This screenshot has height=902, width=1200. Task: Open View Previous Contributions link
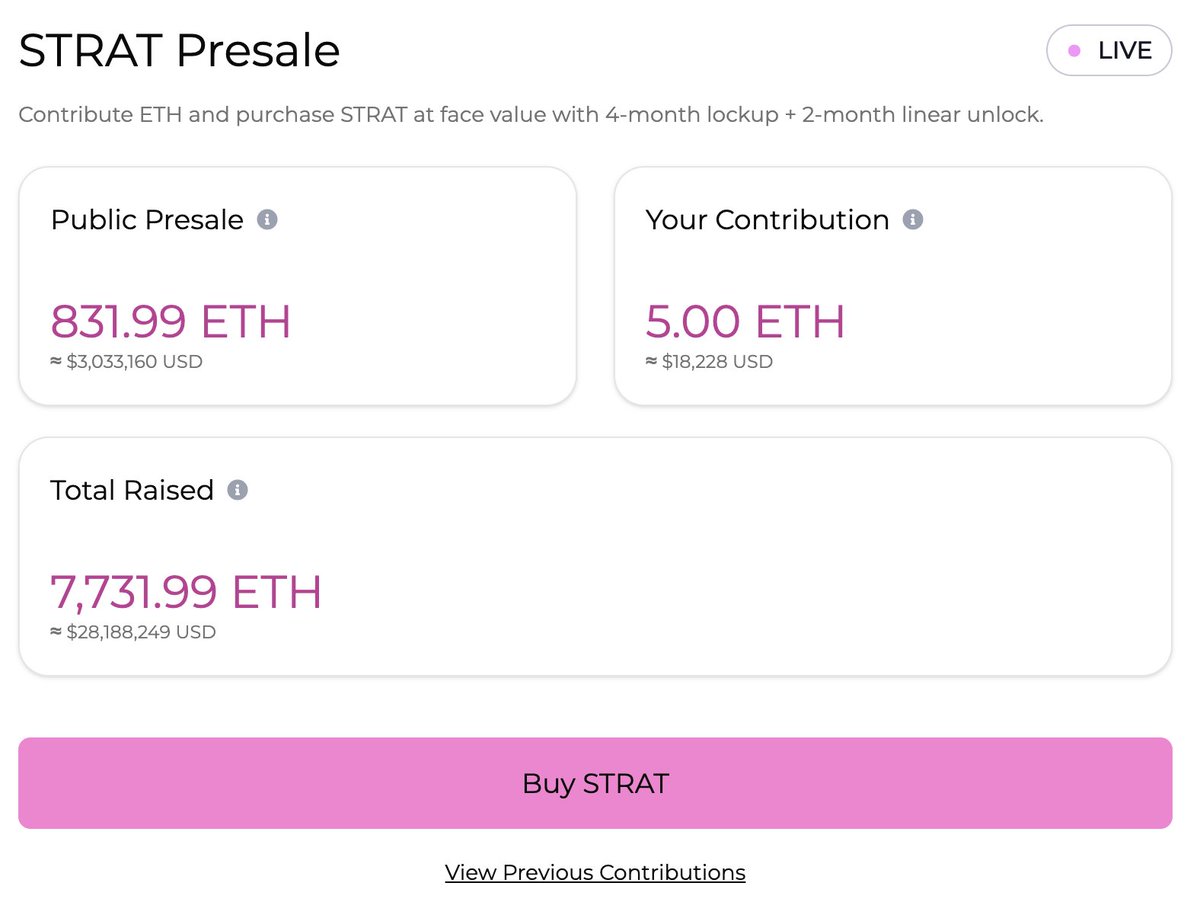[x=595, y=872]
